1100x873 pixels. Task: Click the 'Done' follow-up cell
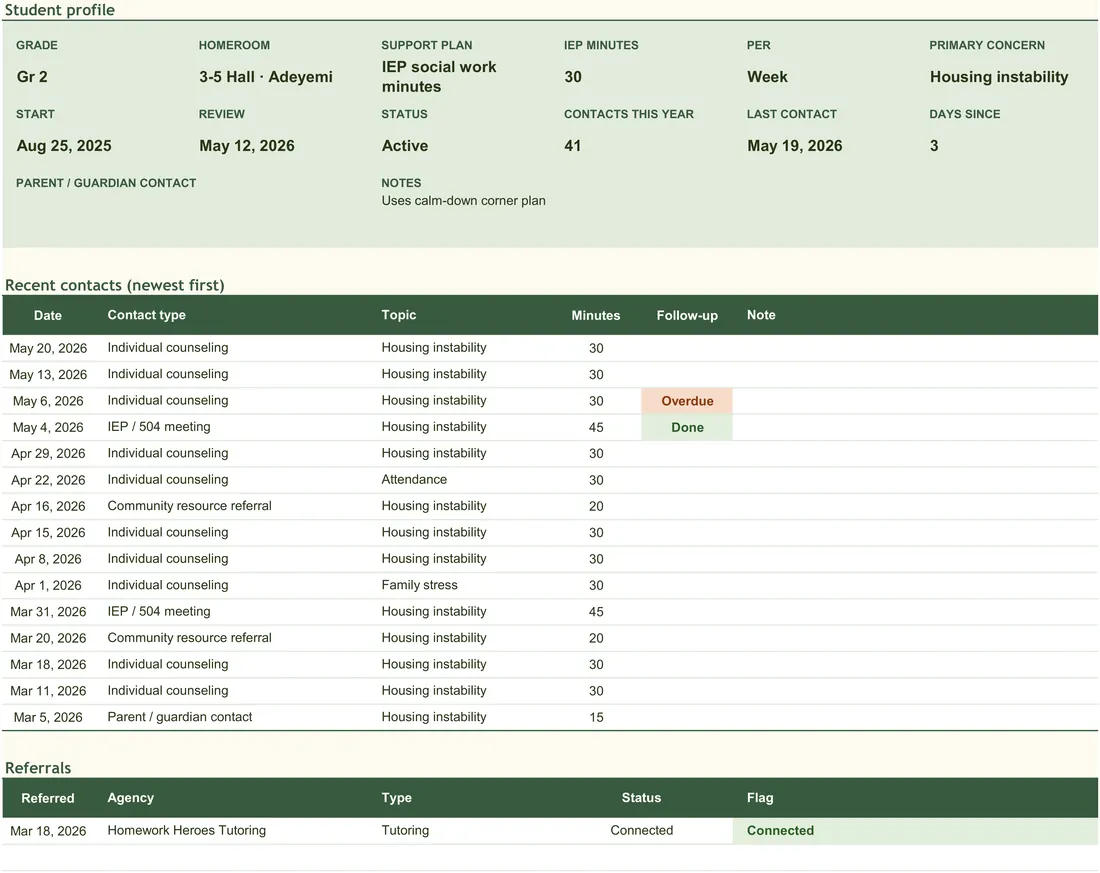[x=687, y=427]
